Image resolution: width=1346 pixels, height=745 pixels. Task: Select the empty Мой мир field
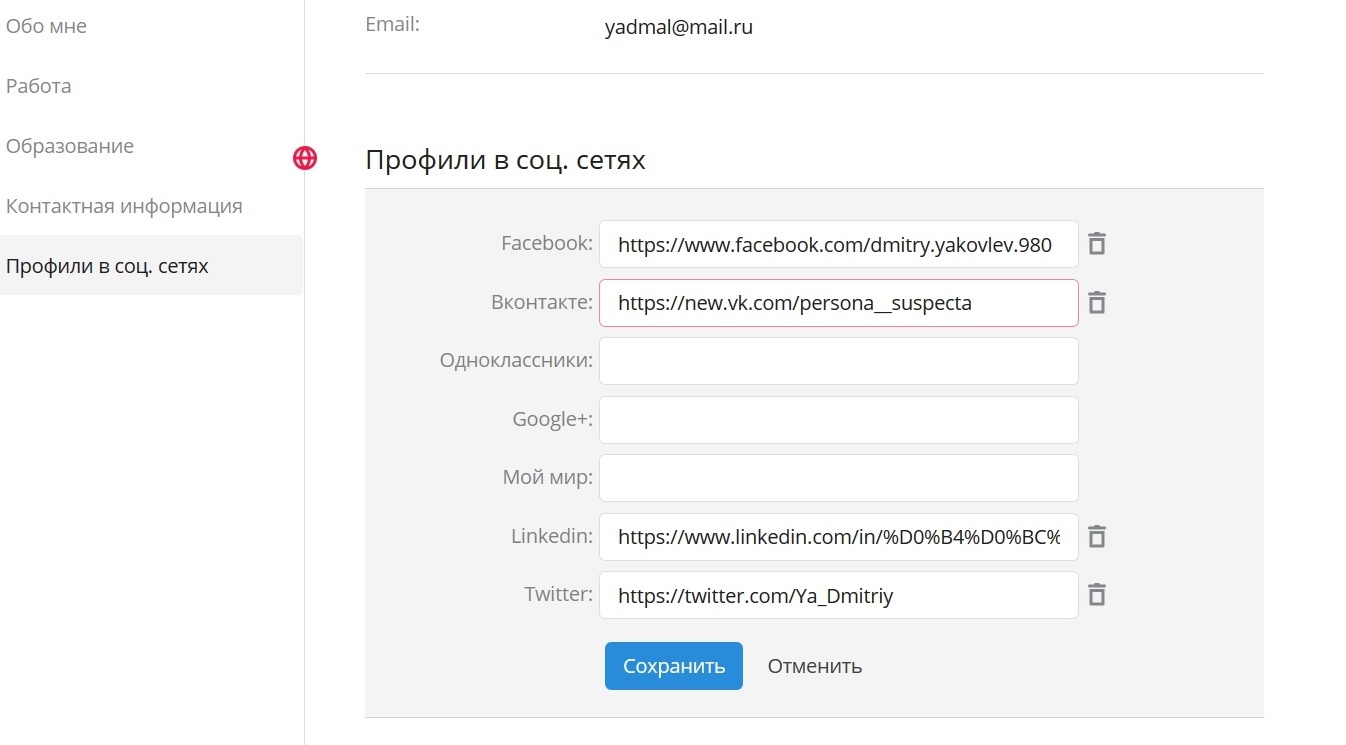(x=838, y=478)
